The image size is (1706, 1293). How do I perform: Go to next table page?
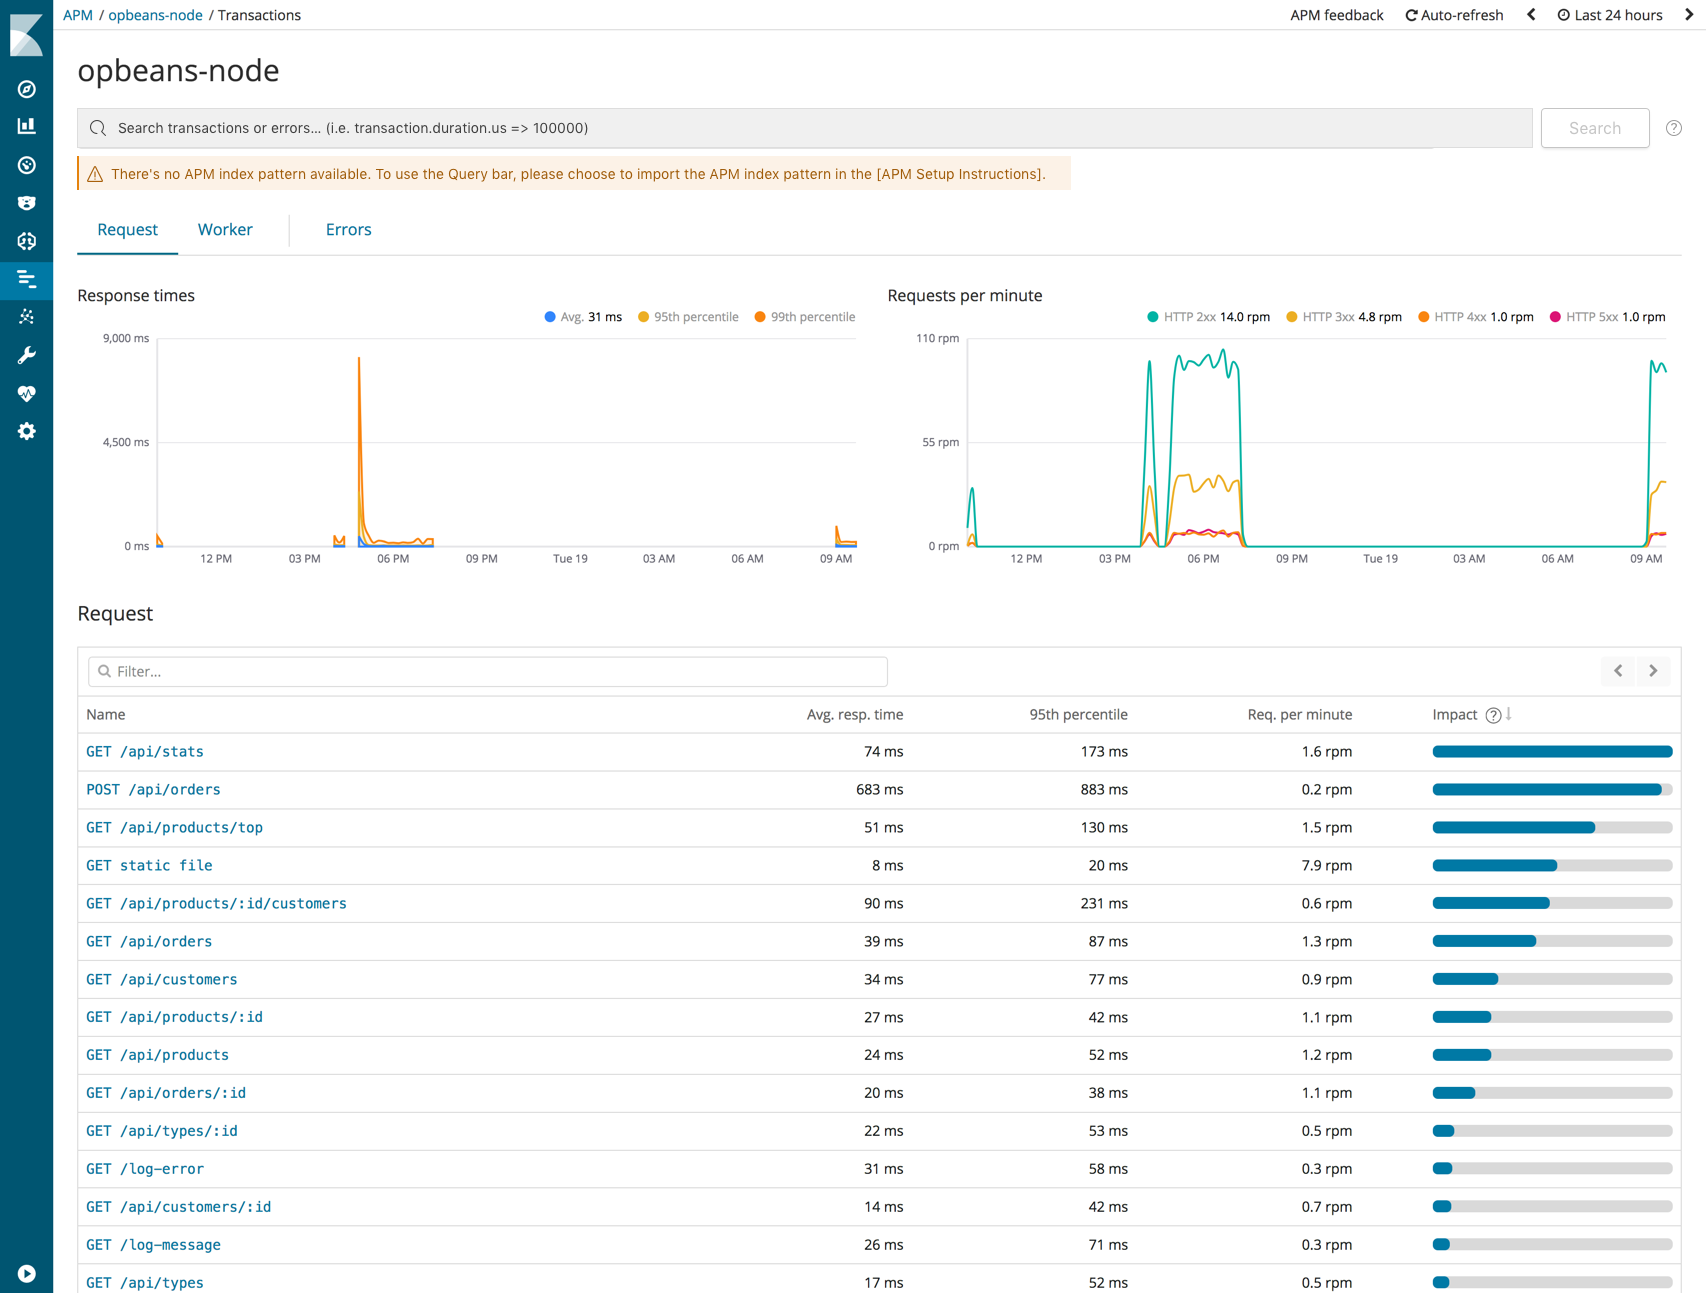point(1653,671)
